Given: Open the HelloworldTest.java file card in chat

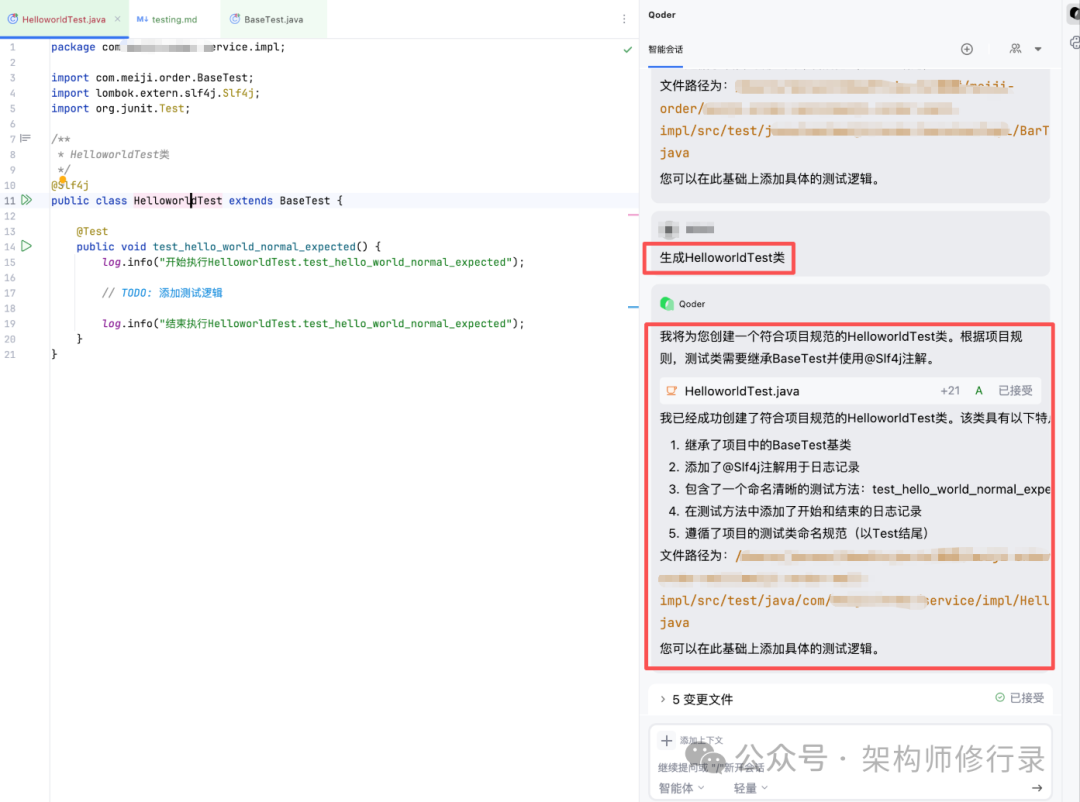Looking at the screenshot, I should (850, 391).
